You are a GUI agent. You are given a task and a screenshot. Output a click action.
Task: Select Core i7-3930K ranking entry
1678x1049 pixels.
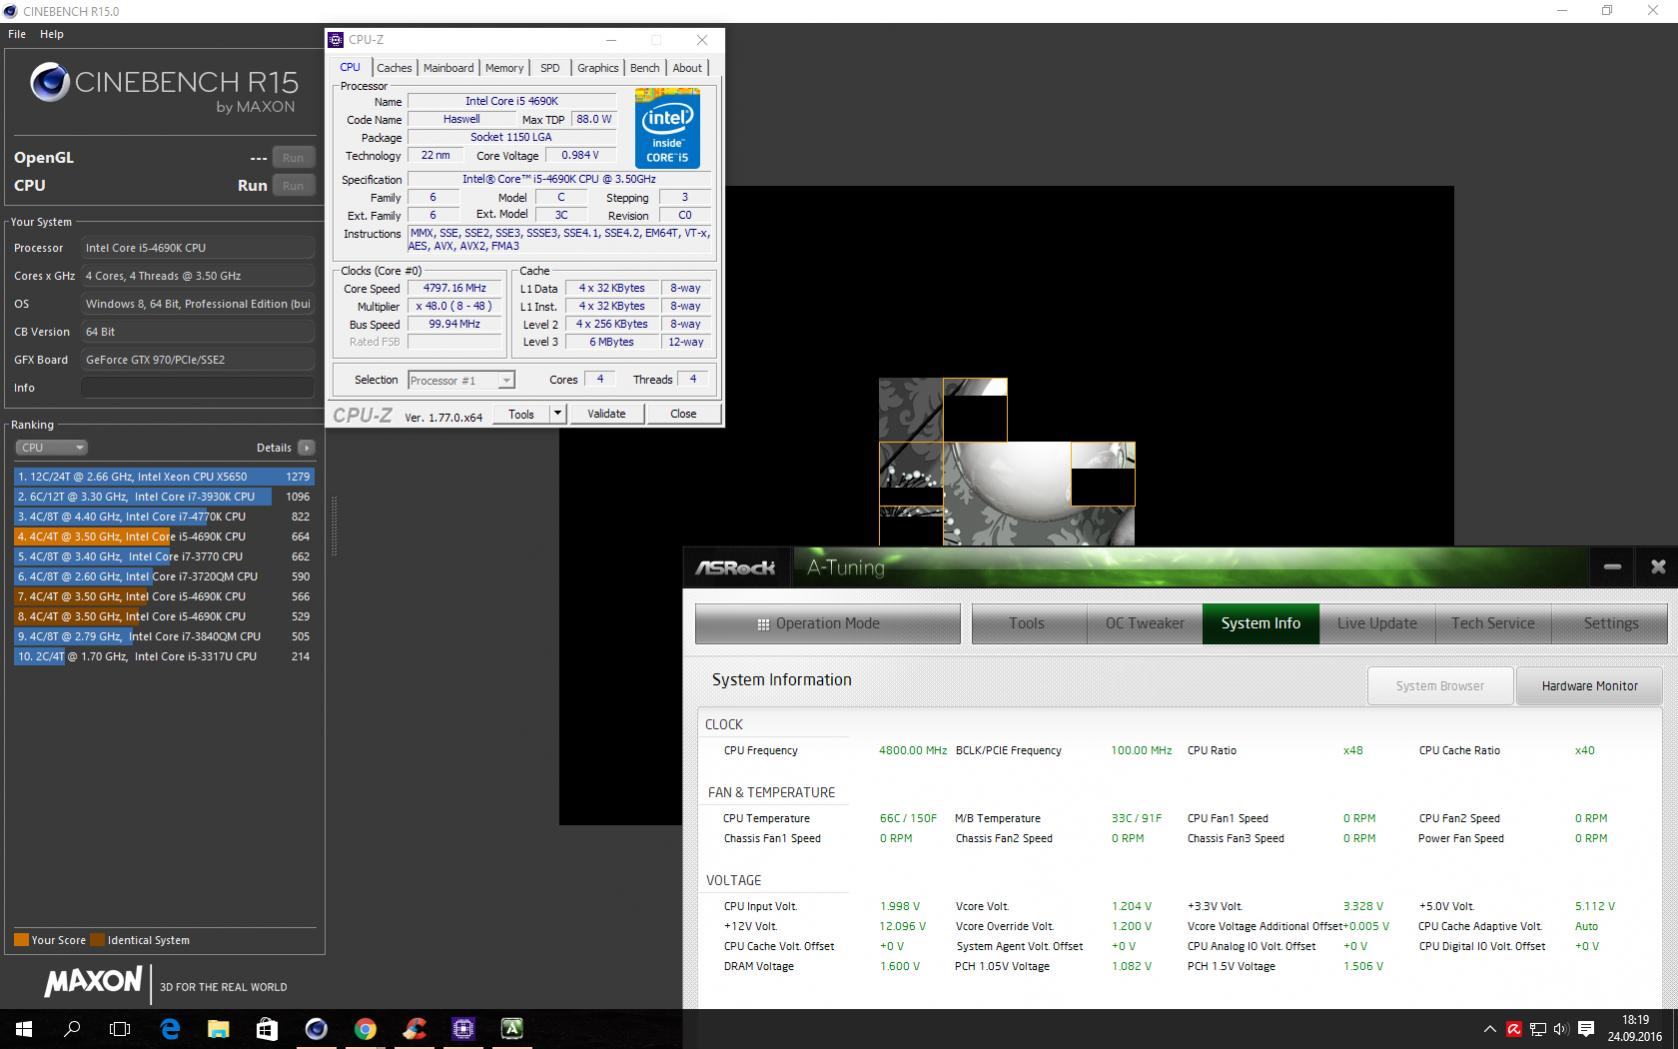tap(164, 497)
